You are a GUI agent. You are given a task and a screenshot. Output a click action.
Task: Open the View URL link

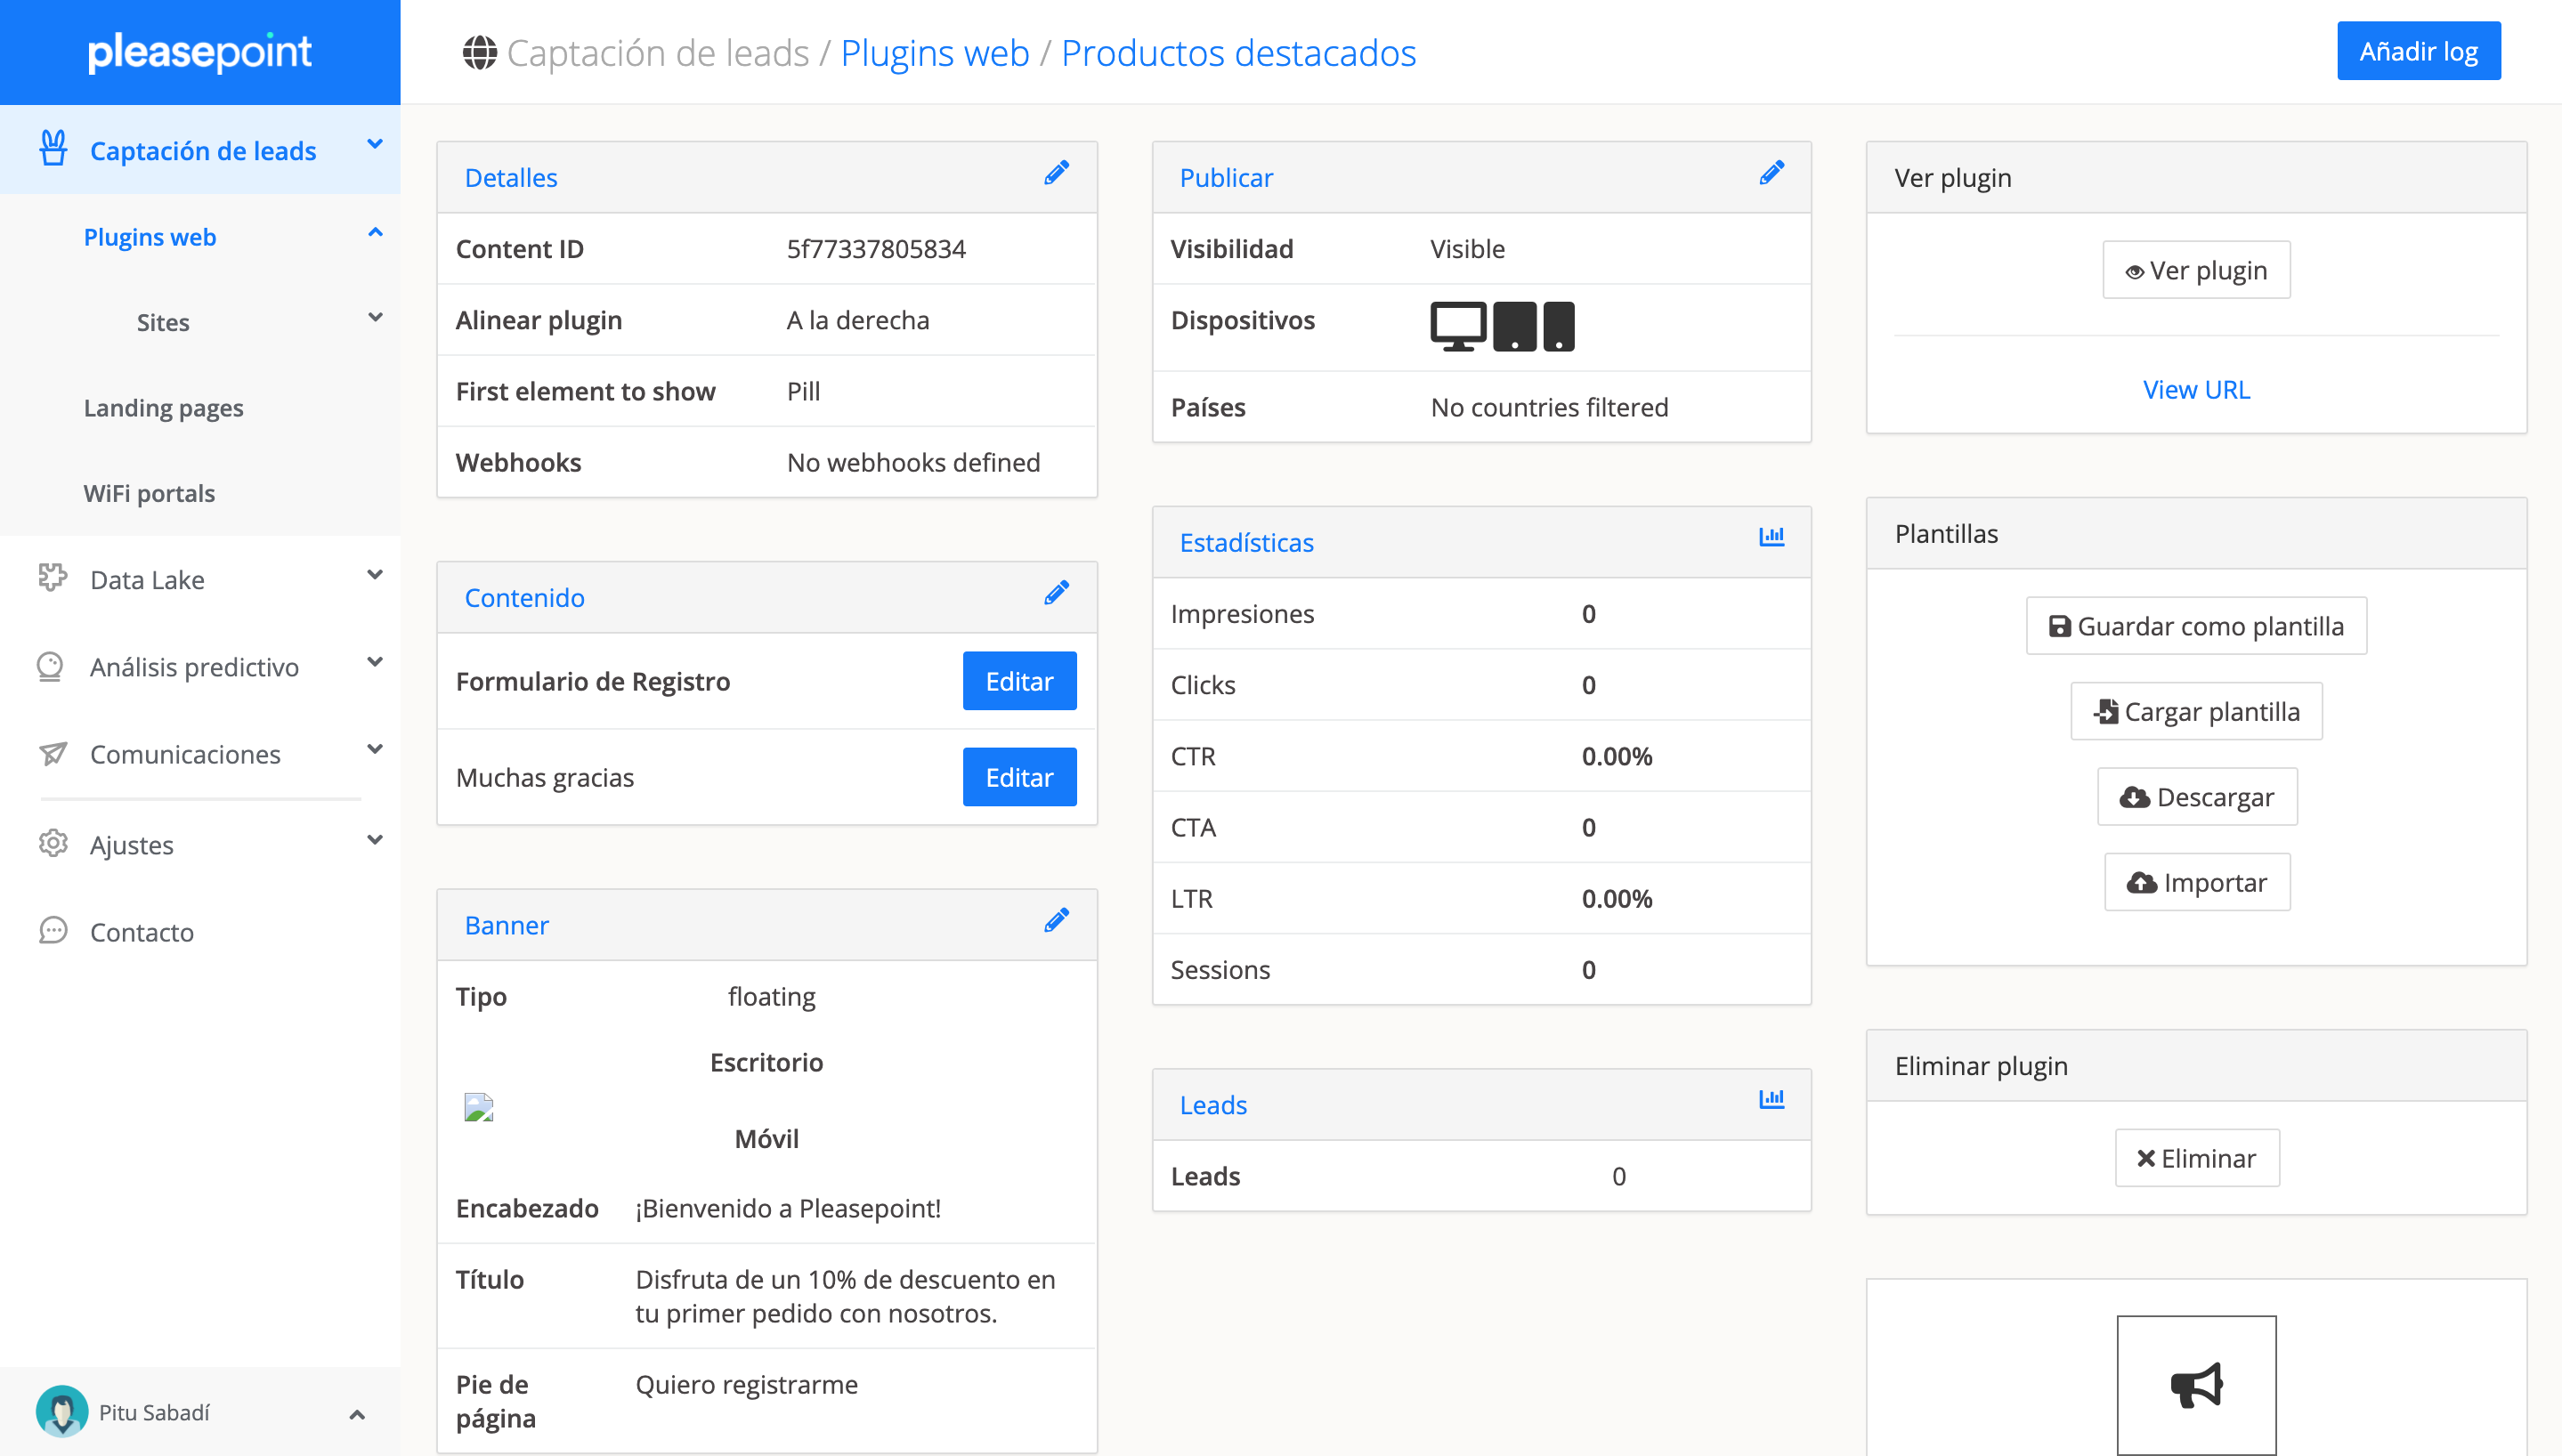2195,389
